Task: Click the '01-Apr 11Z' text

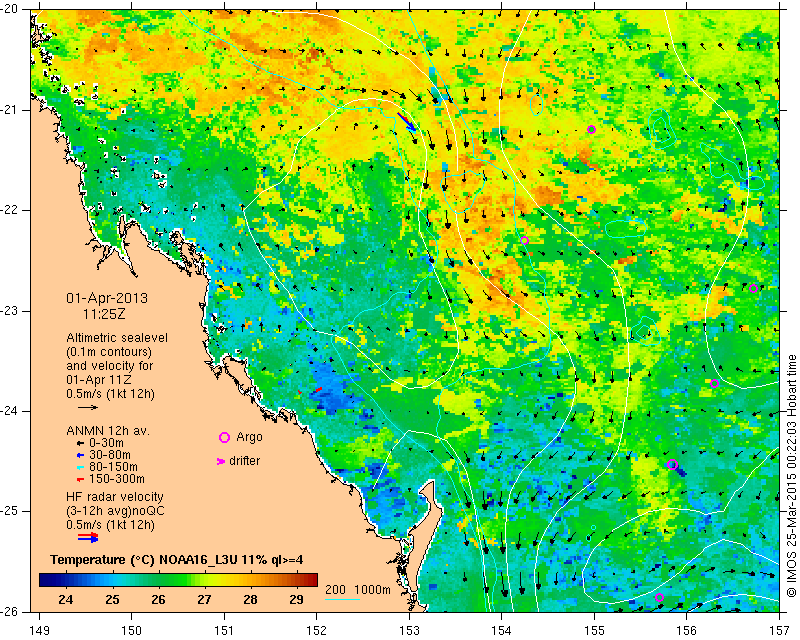Action: tap(98, 380)
